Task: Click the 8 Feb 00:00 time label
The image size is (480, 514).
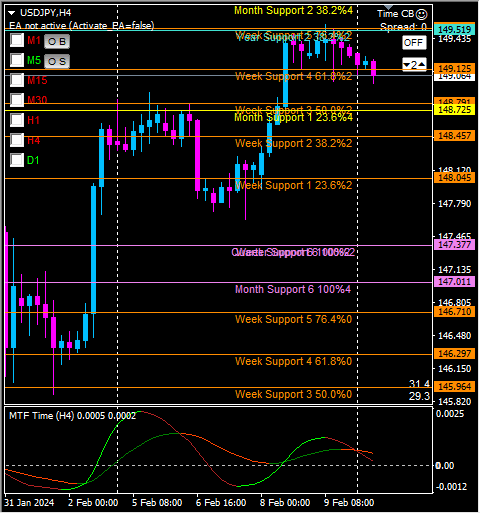Action: coord(285,503)
